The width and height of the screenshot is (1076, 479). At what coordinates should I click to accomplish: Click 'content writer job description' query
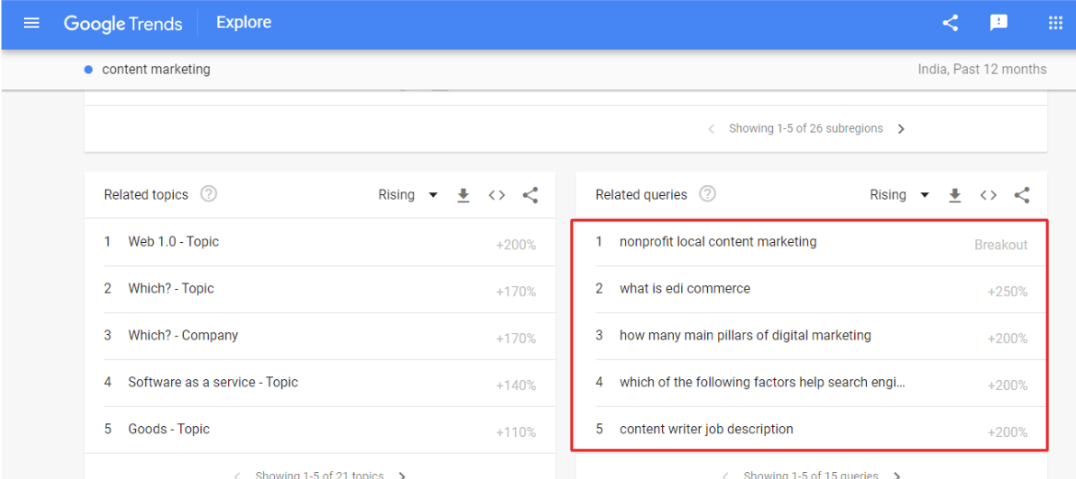(706, 429)
